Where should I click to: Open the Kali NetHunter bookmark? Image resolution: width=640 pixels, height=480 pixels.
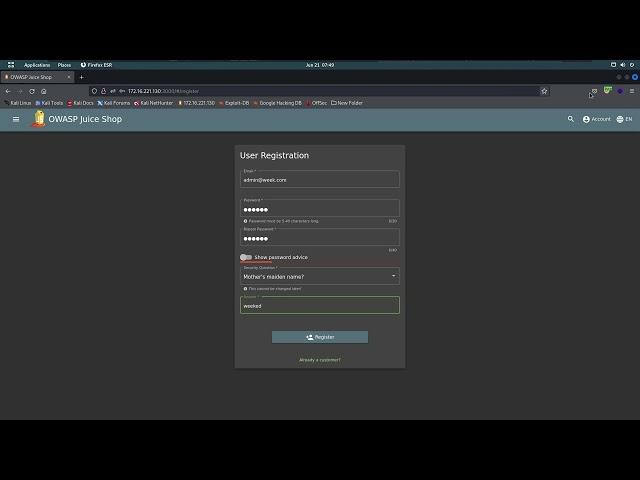153,103
